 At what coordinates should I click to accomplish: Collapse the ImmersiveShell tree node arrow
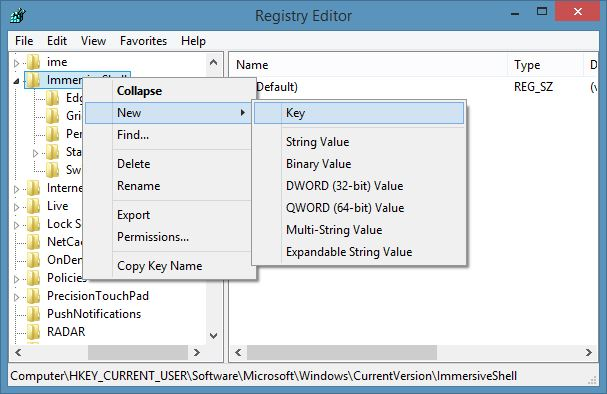point(16,81)
